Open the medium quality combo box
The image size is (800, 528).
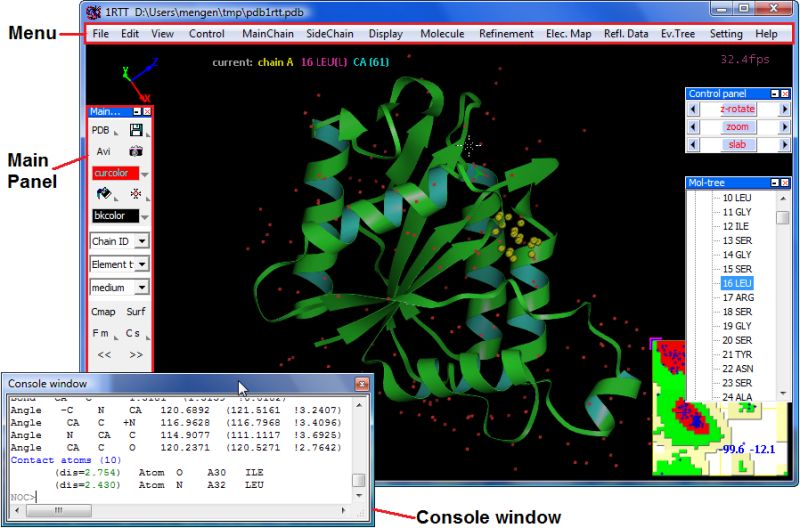click(x=119, y=288)
